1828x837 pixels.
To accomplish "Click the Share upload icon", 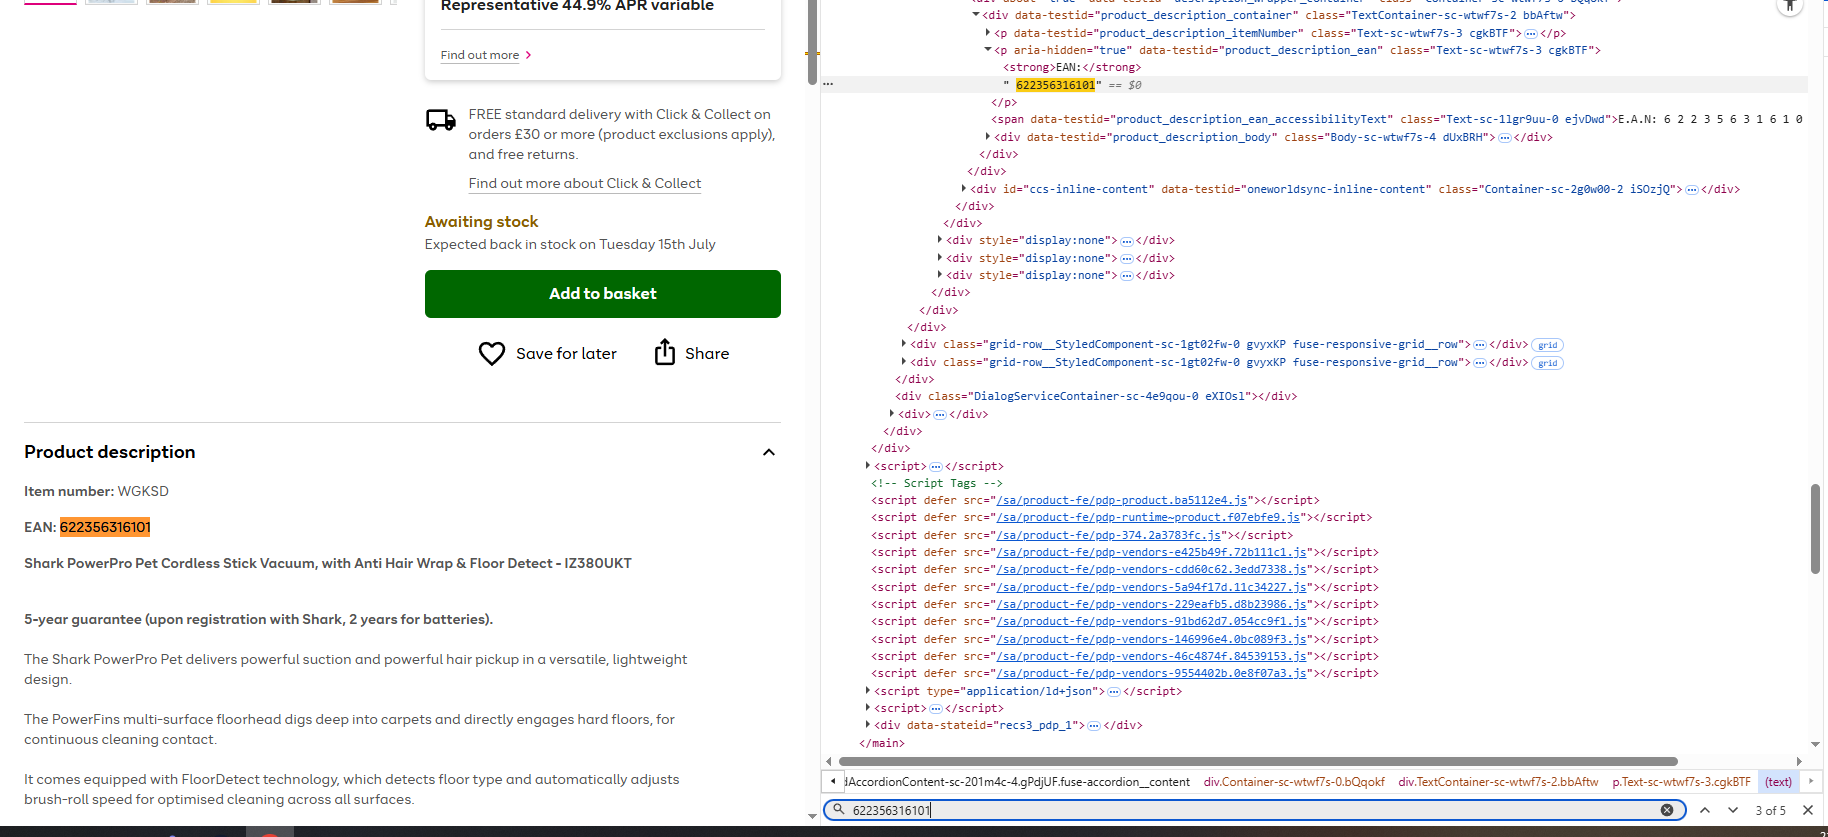I will click(665, 352).
